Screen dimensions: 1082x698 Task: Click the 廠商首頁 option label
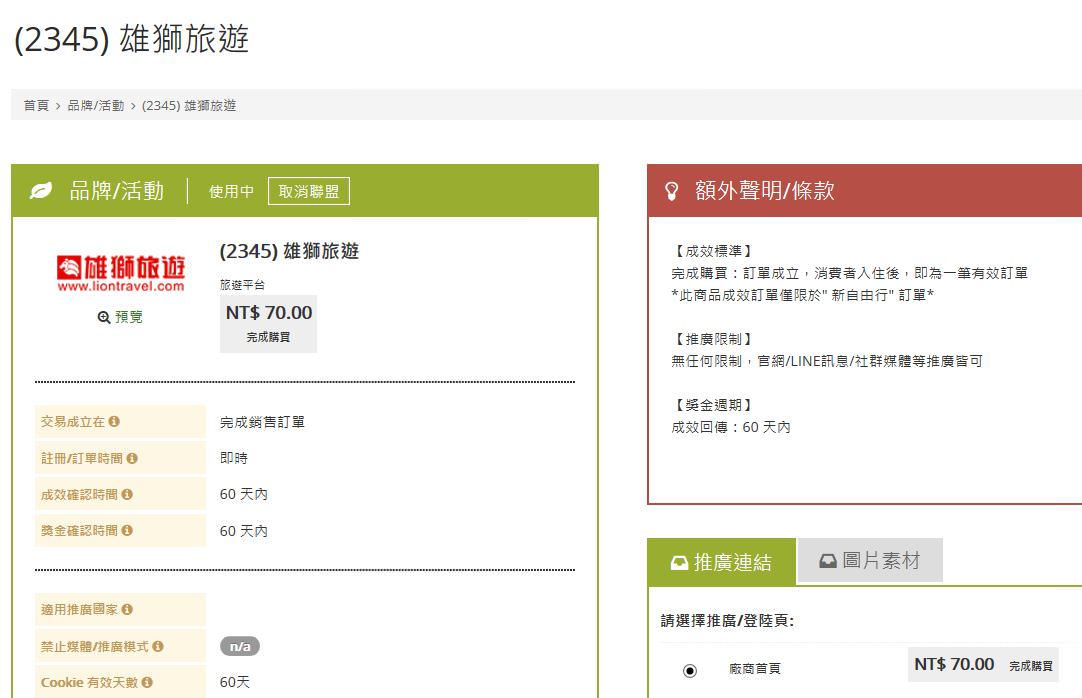(x=755, y=669)
